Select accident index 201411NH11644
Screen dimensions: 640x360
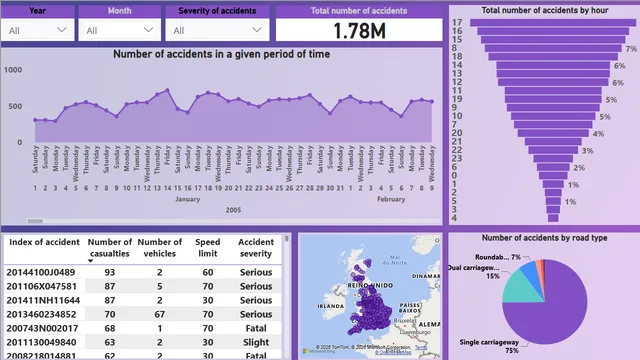(x=43, y=300)
